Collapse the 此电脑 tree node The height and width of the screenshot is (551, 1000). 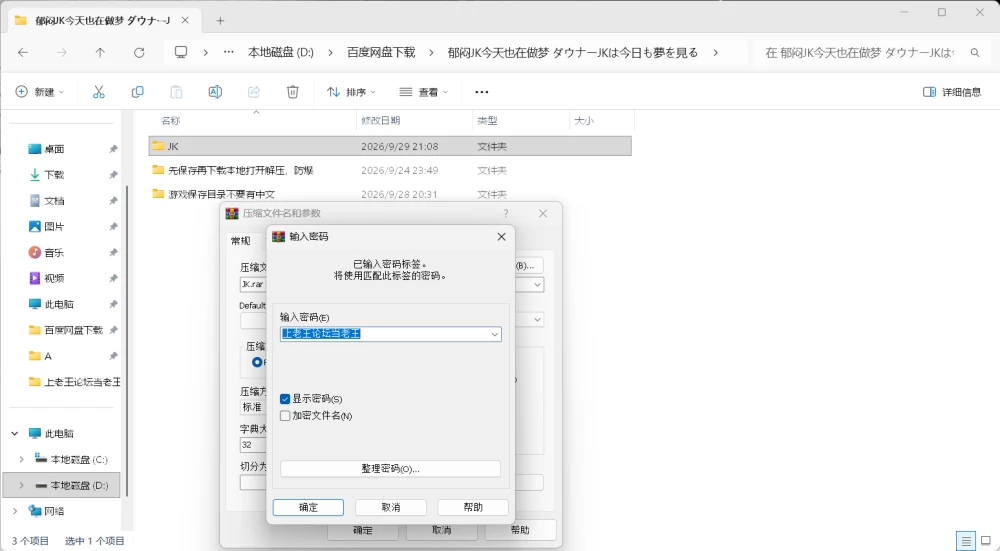point(15,434)
